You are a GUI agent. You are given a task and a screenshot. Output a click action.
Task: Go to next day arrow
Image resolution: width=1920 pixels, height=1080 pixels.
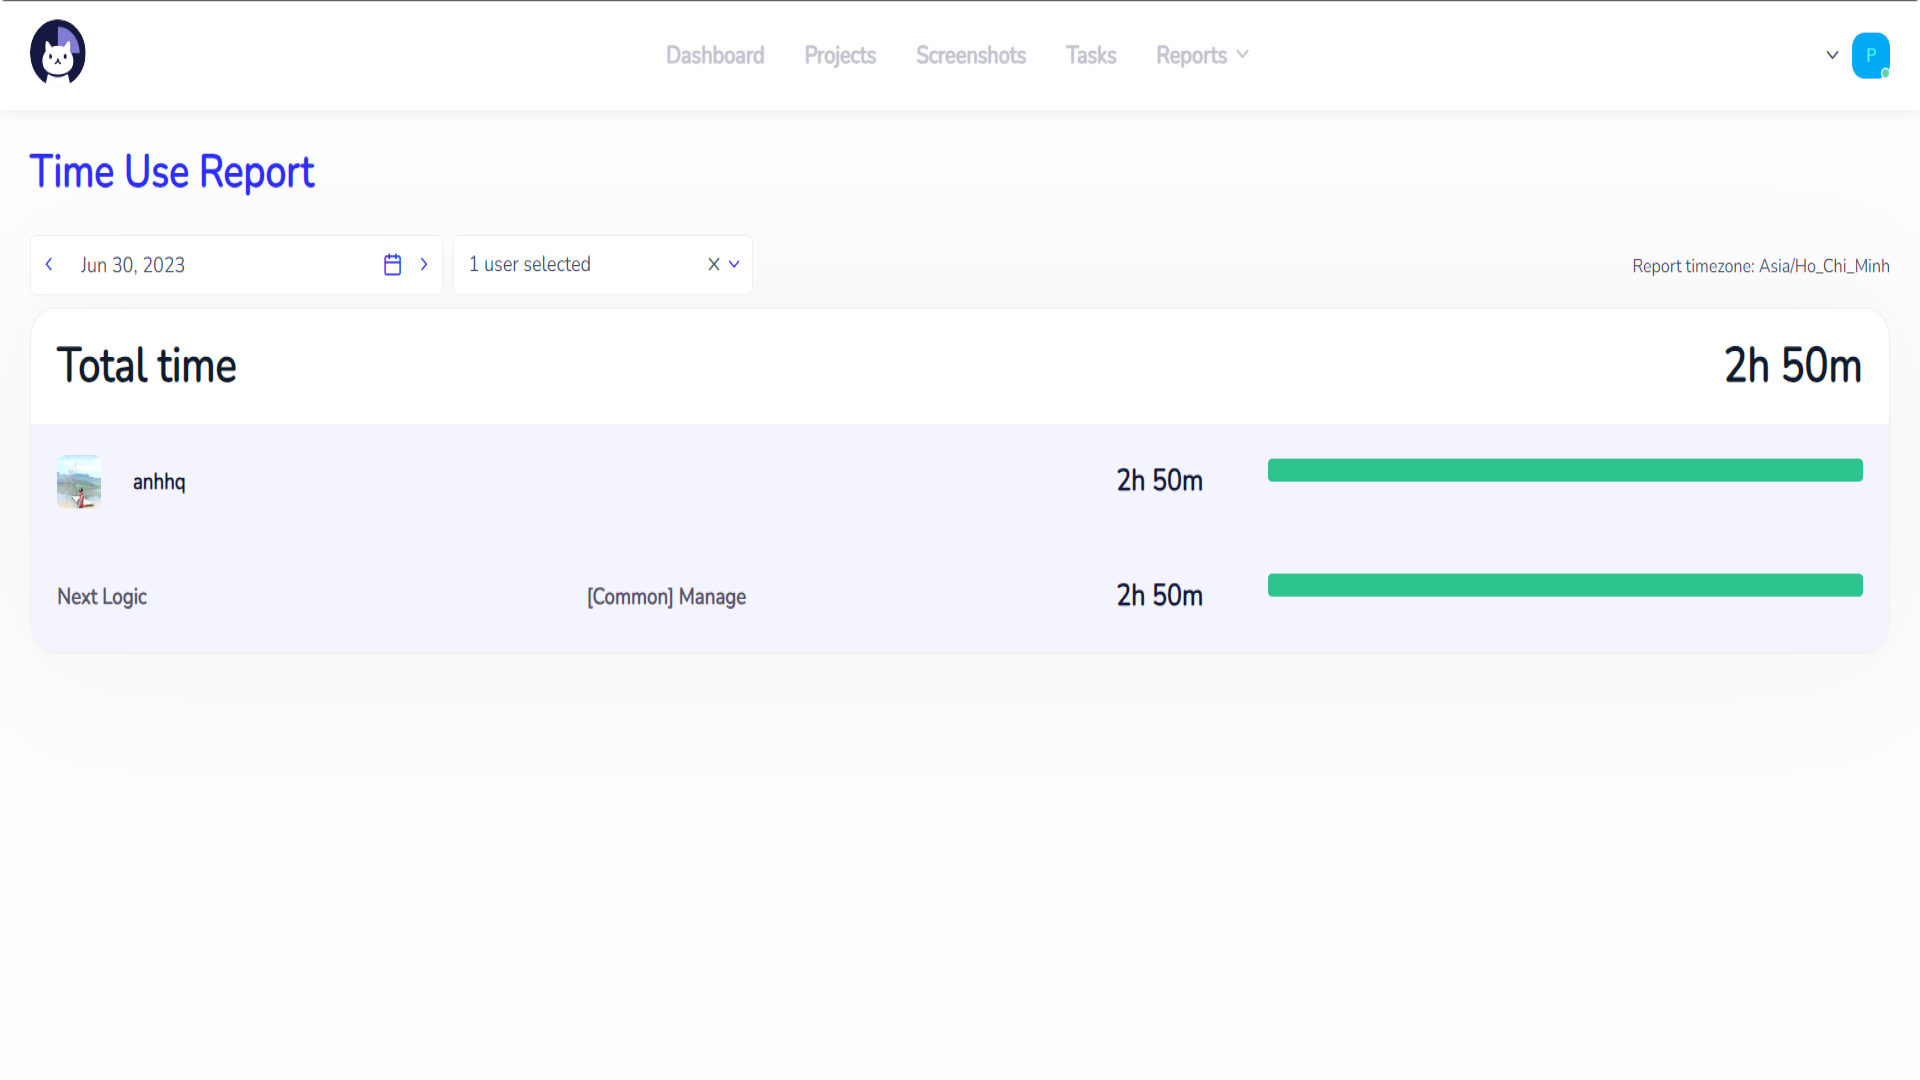pos(424,265)
